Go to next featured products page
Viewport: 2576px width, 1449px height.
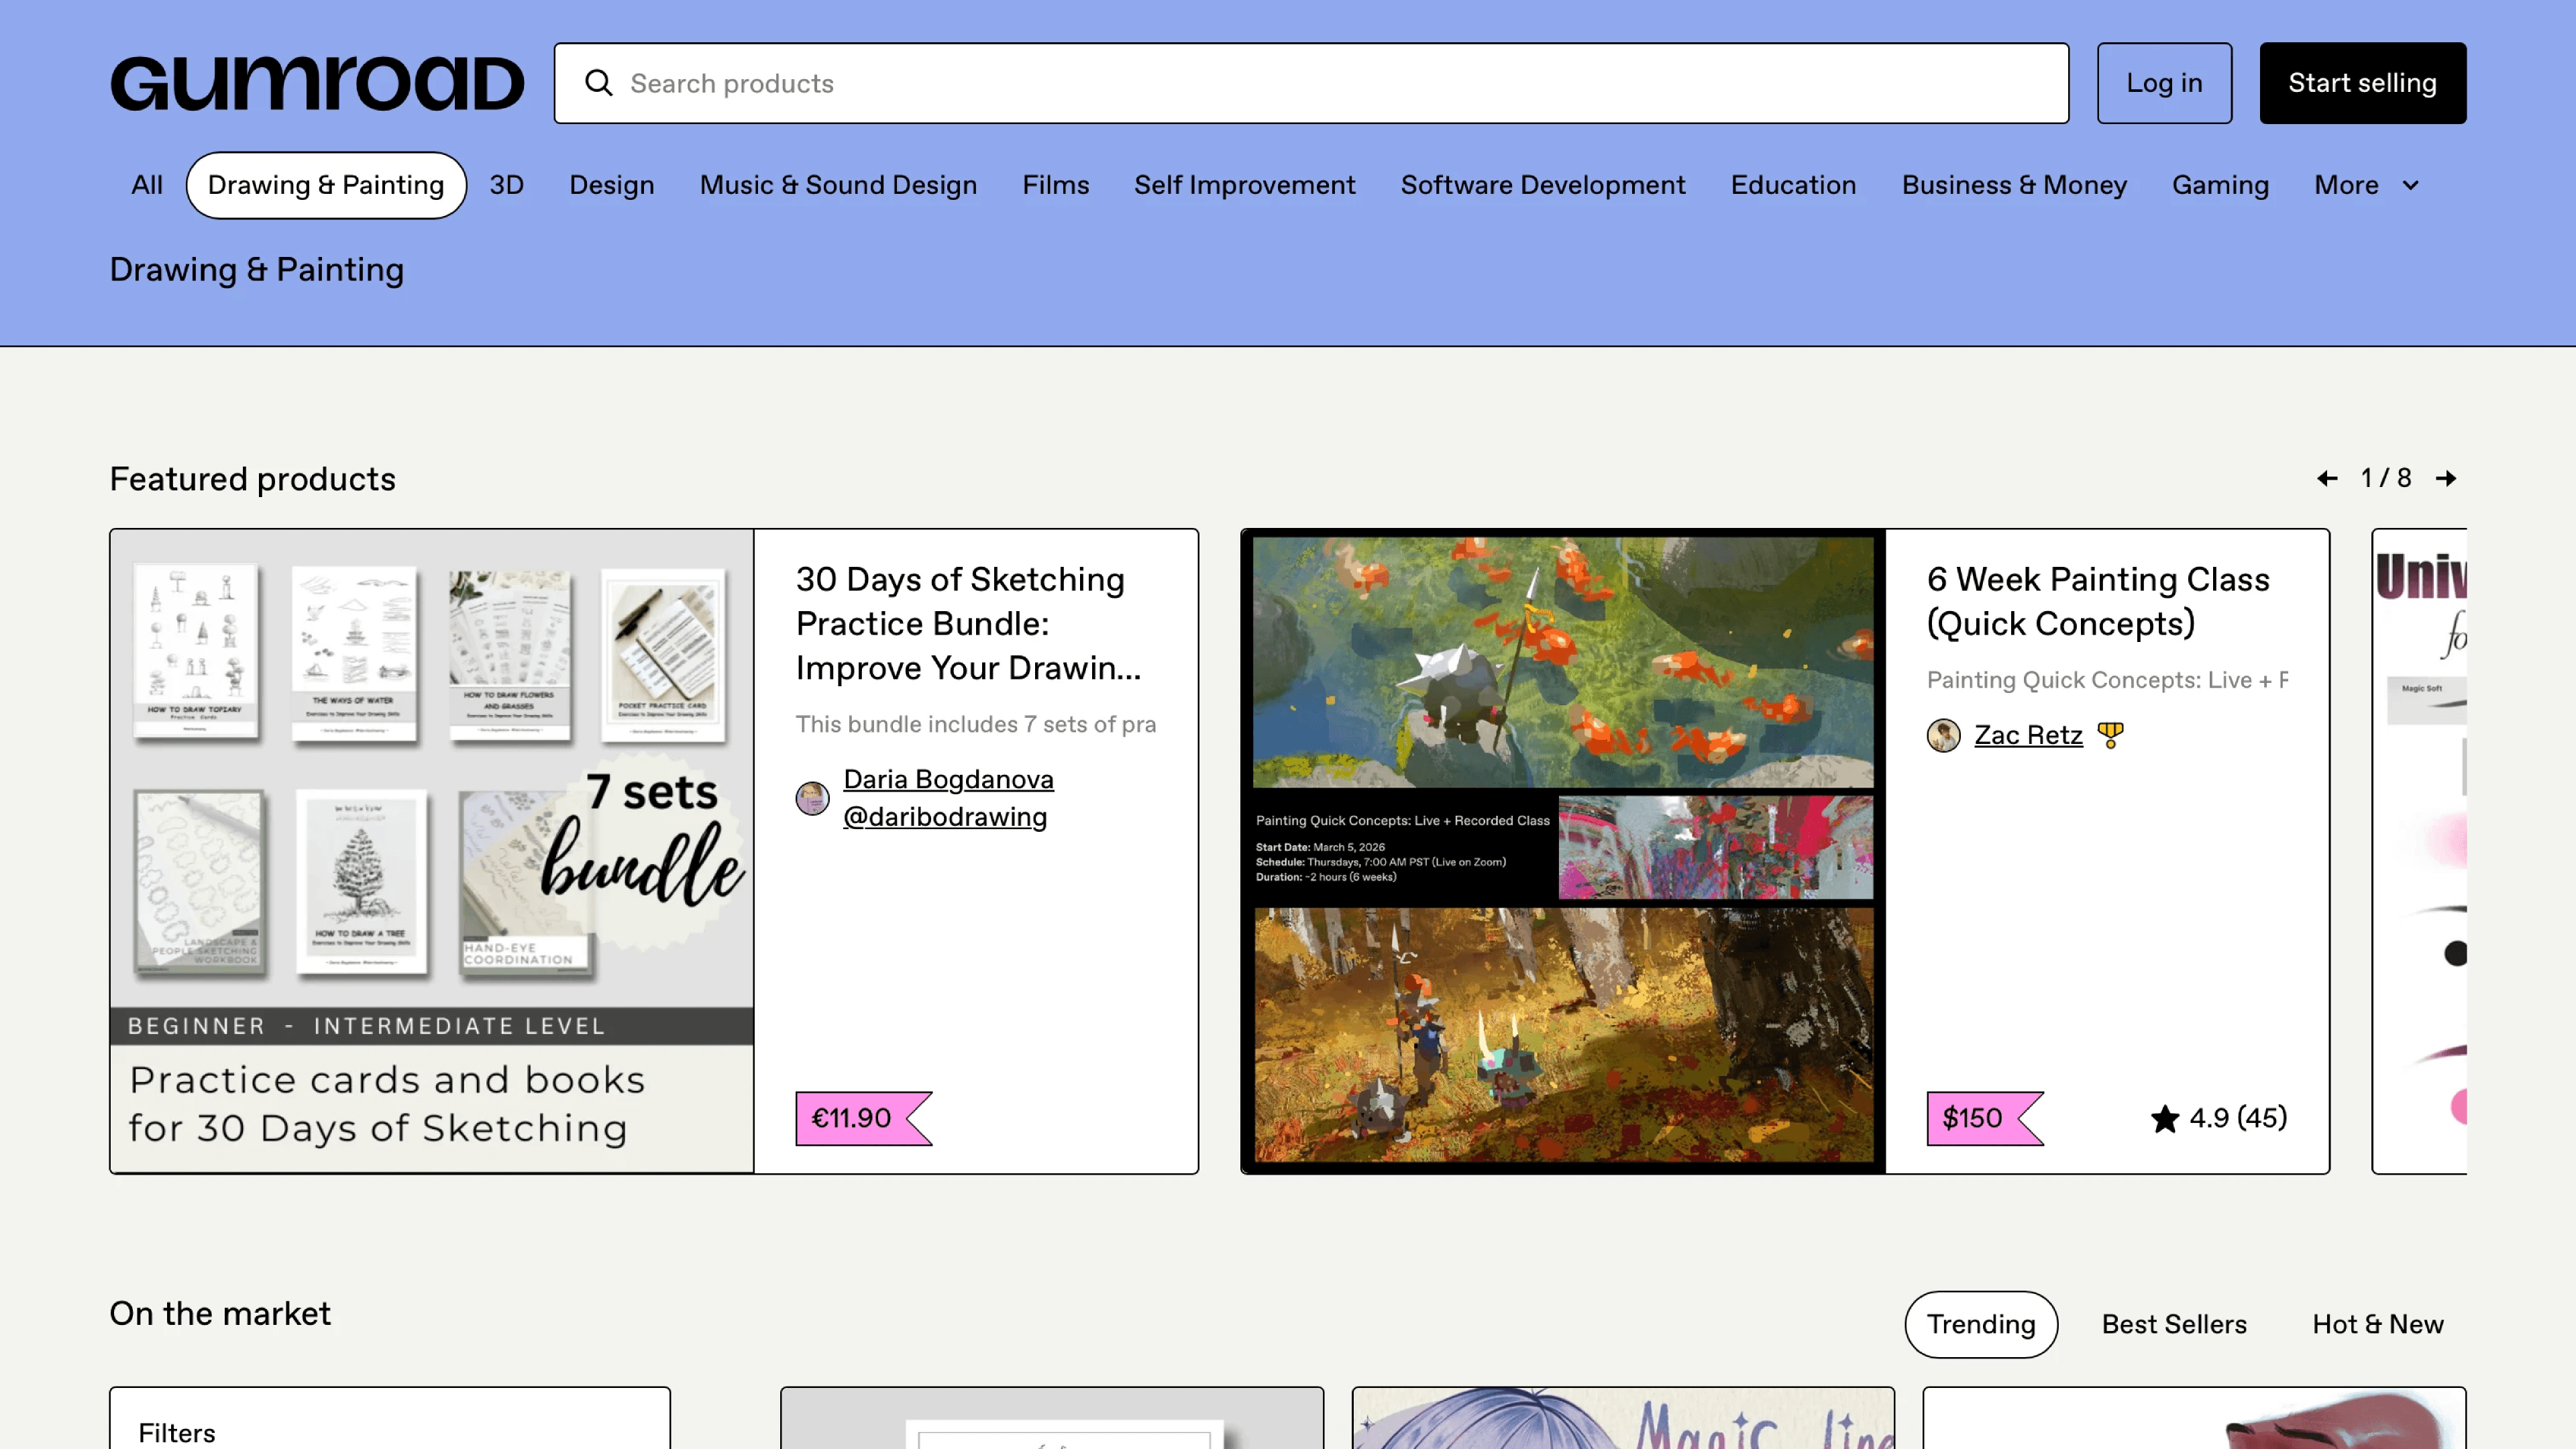click(2446, 478)
